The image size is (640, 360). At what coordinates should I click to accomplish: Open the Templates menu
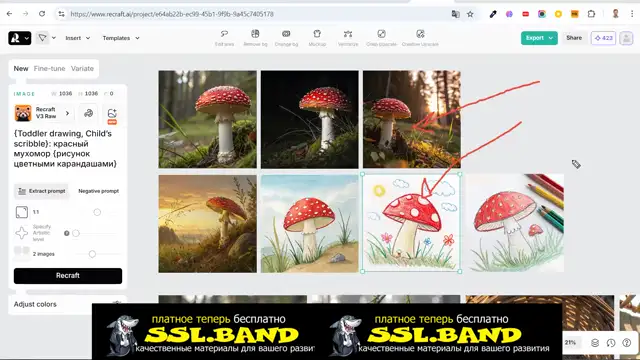coord(121,38)
